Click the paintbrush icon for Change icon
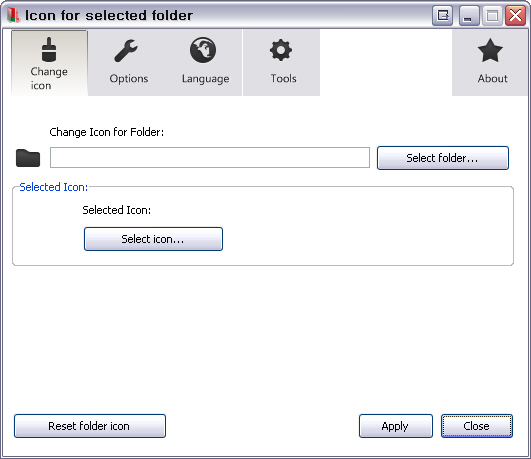The width and height of the screenshot is (531, 459). (49, 49)
